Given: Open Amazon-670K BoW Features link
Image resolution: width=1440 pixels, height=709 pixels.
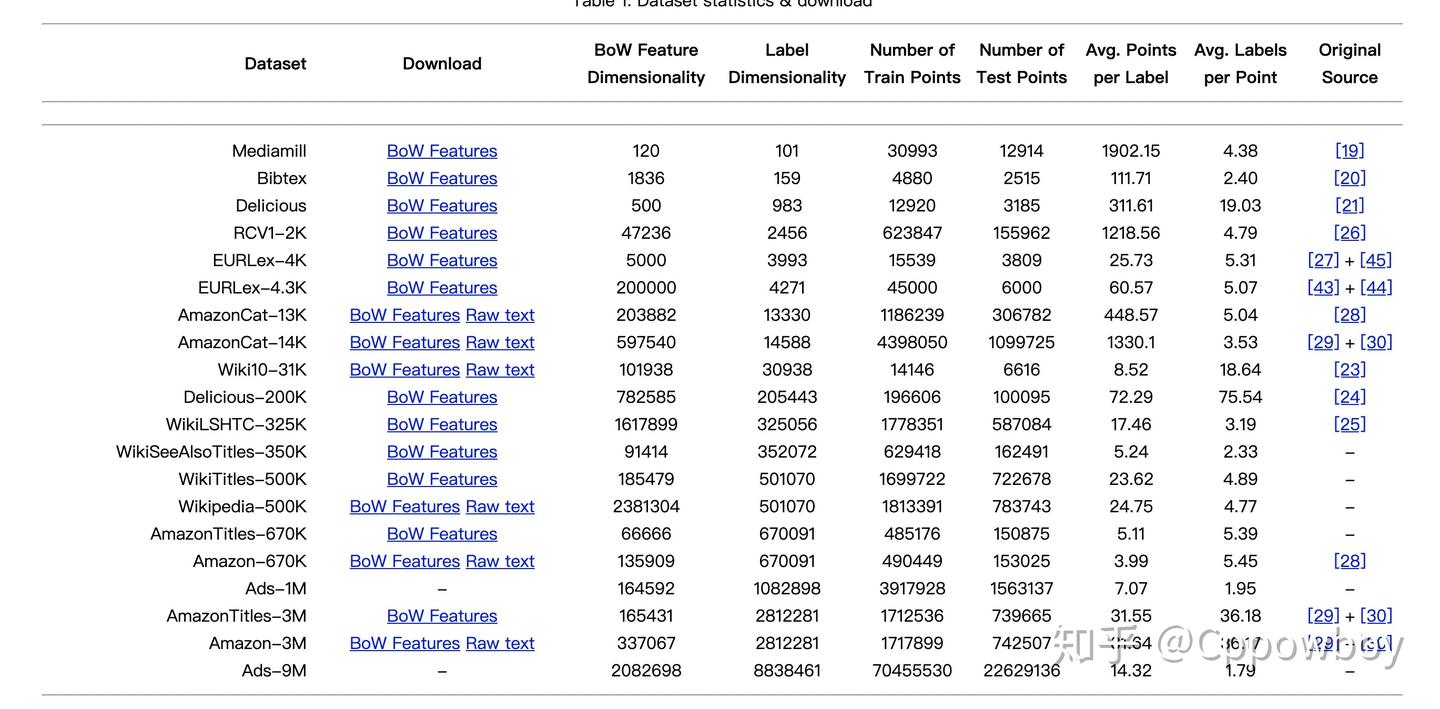Looking at the screenshot, I should pyautogui.click(x=404, y=562).
